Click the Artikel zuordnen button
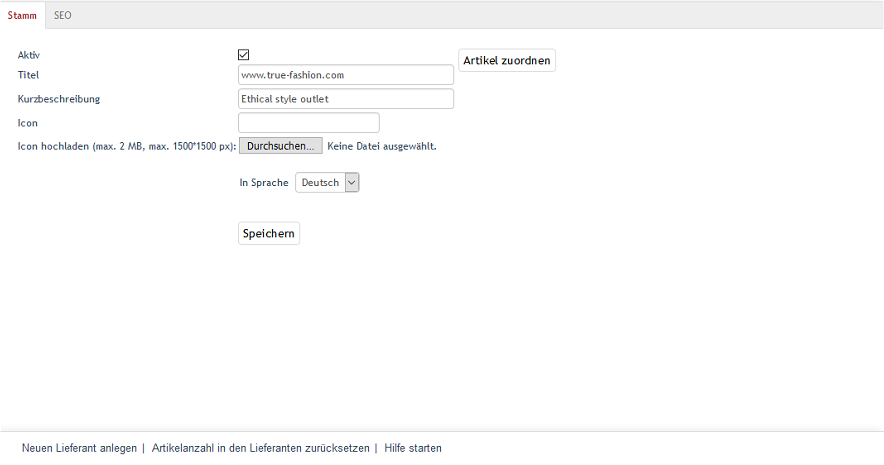 (x=506, y=61)
